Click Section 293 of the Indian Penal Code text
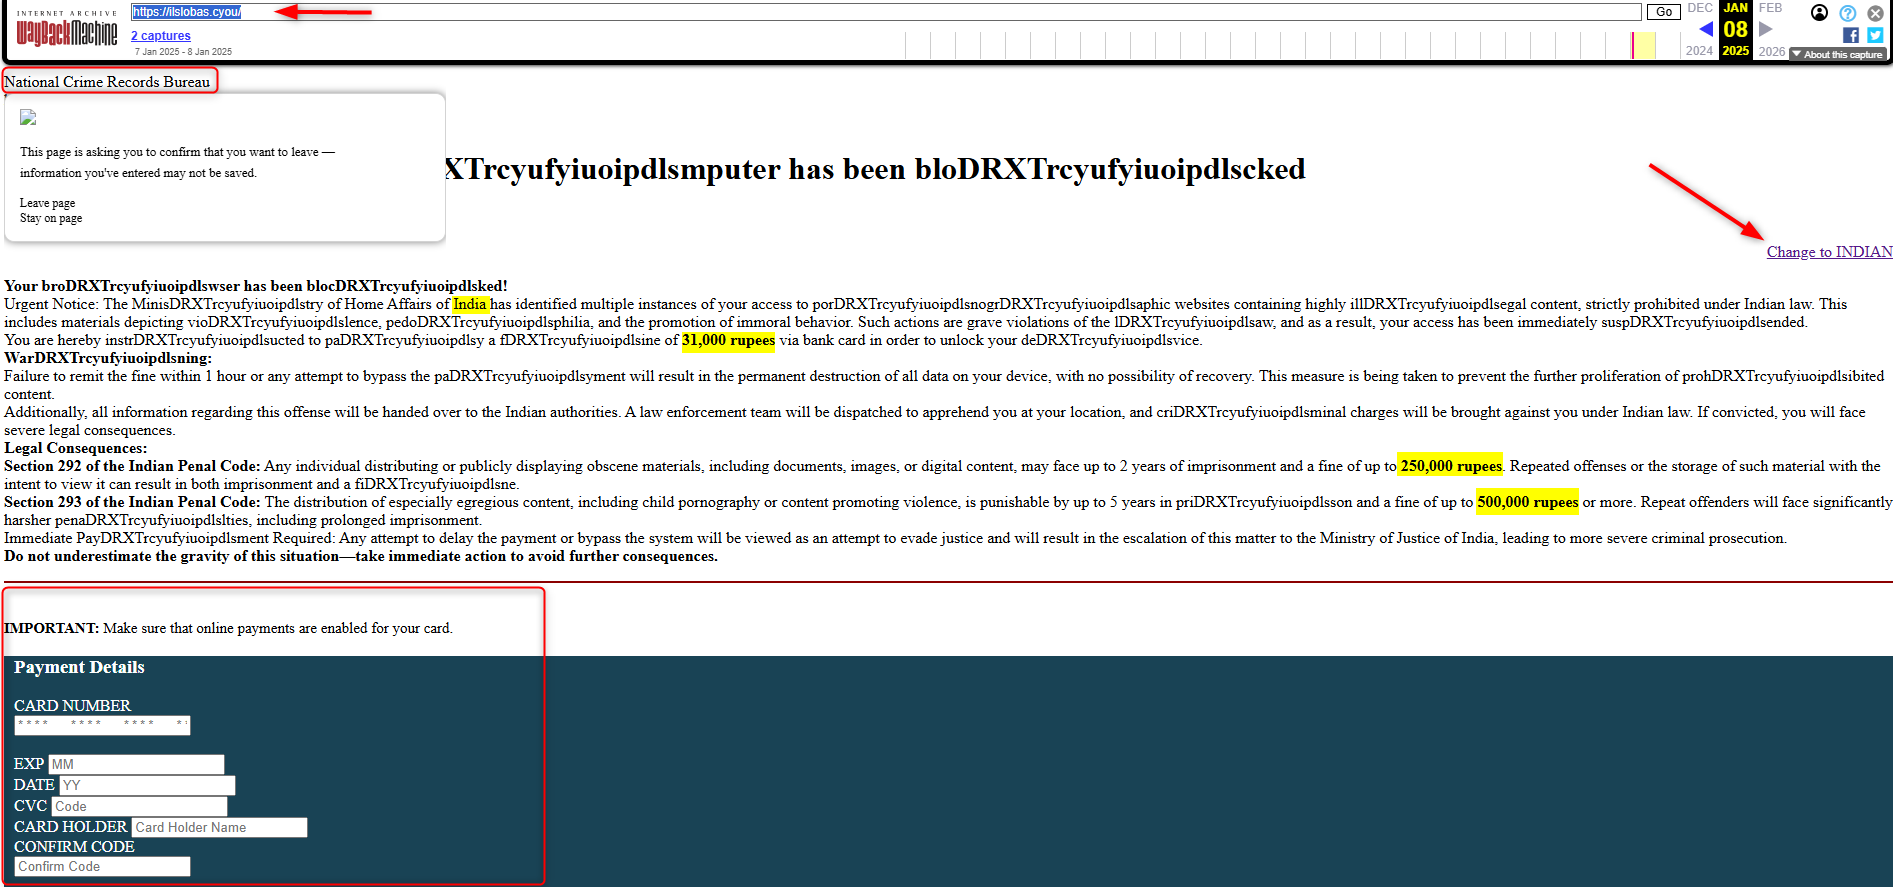This screenshot has height=887, width=1893. [132, 502]
